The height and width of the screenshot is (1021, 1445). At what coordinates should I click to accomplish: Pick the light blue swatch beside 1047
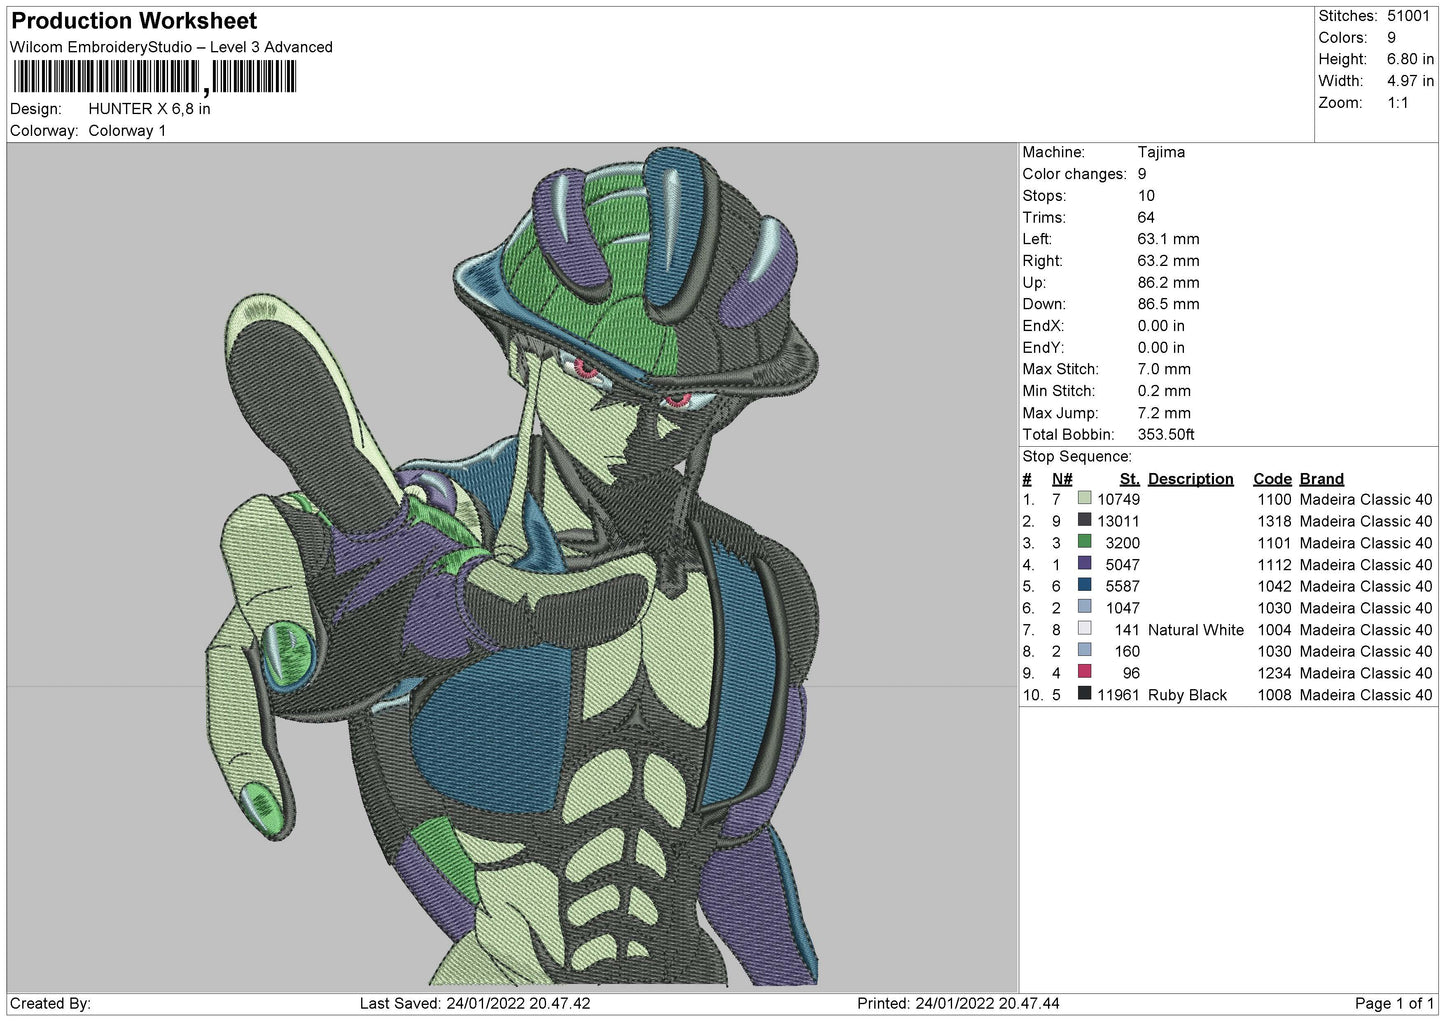pyautogui.click(x=1084, y=607)
